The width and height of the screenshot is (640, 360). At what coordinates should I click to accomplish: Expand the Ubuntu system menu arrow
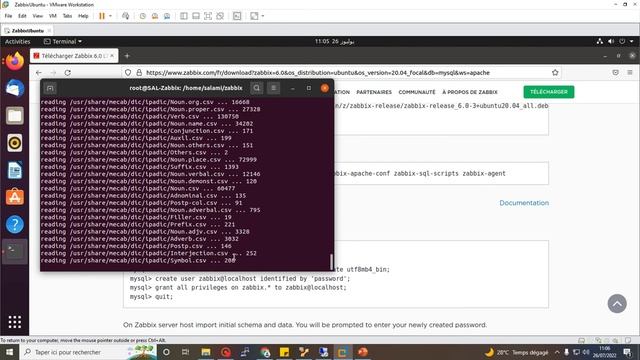point(631,41)
